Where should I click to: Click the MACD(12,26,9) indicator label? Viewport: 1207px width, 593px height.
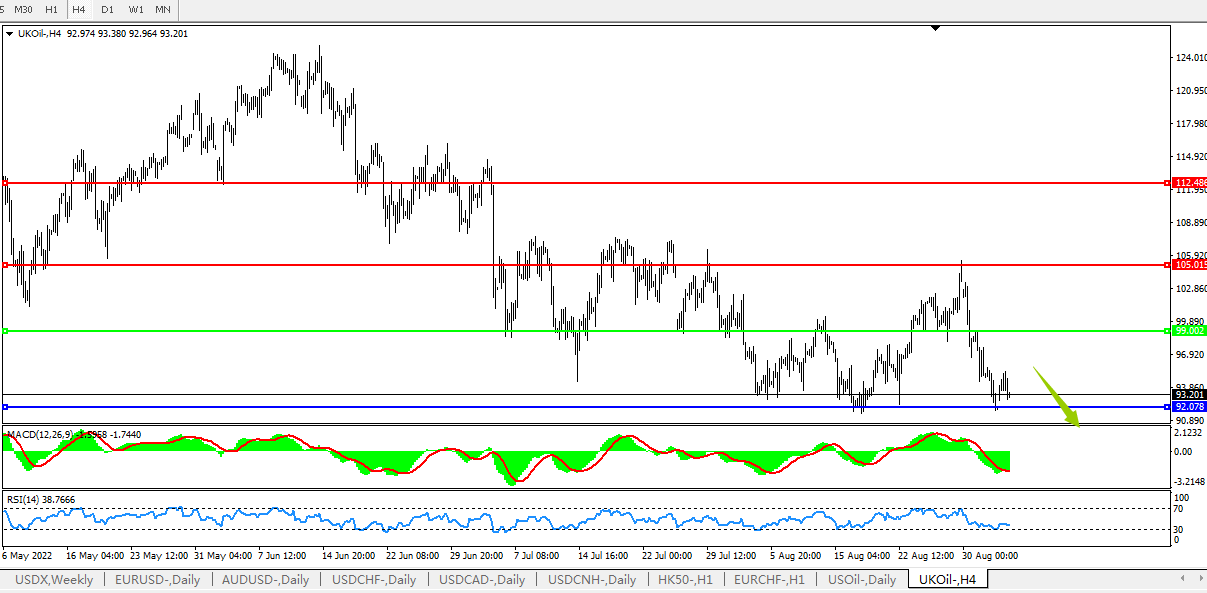tap(42, 435)
